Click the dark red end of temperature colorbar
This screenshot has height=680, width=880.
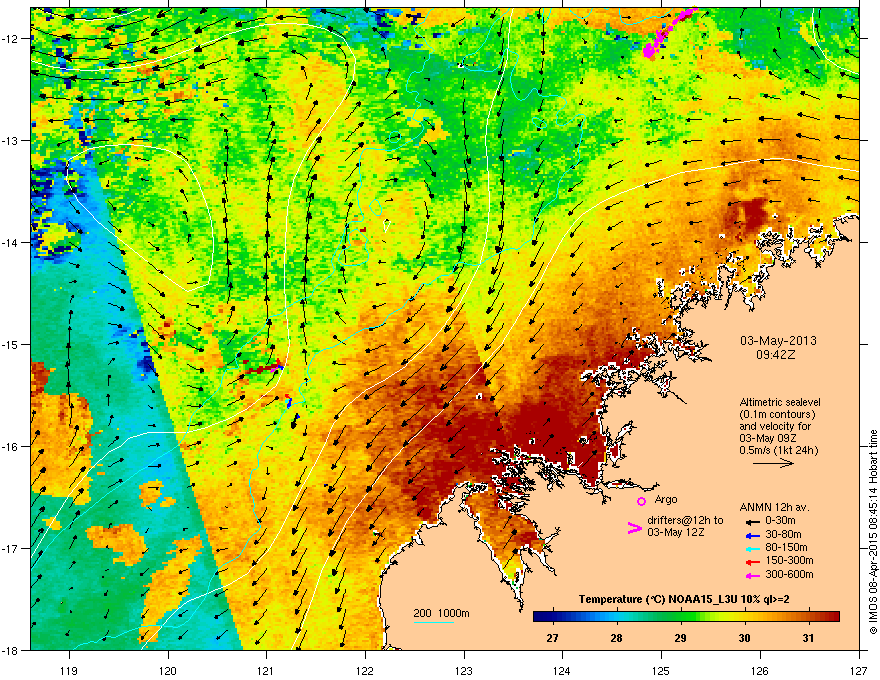833,617
